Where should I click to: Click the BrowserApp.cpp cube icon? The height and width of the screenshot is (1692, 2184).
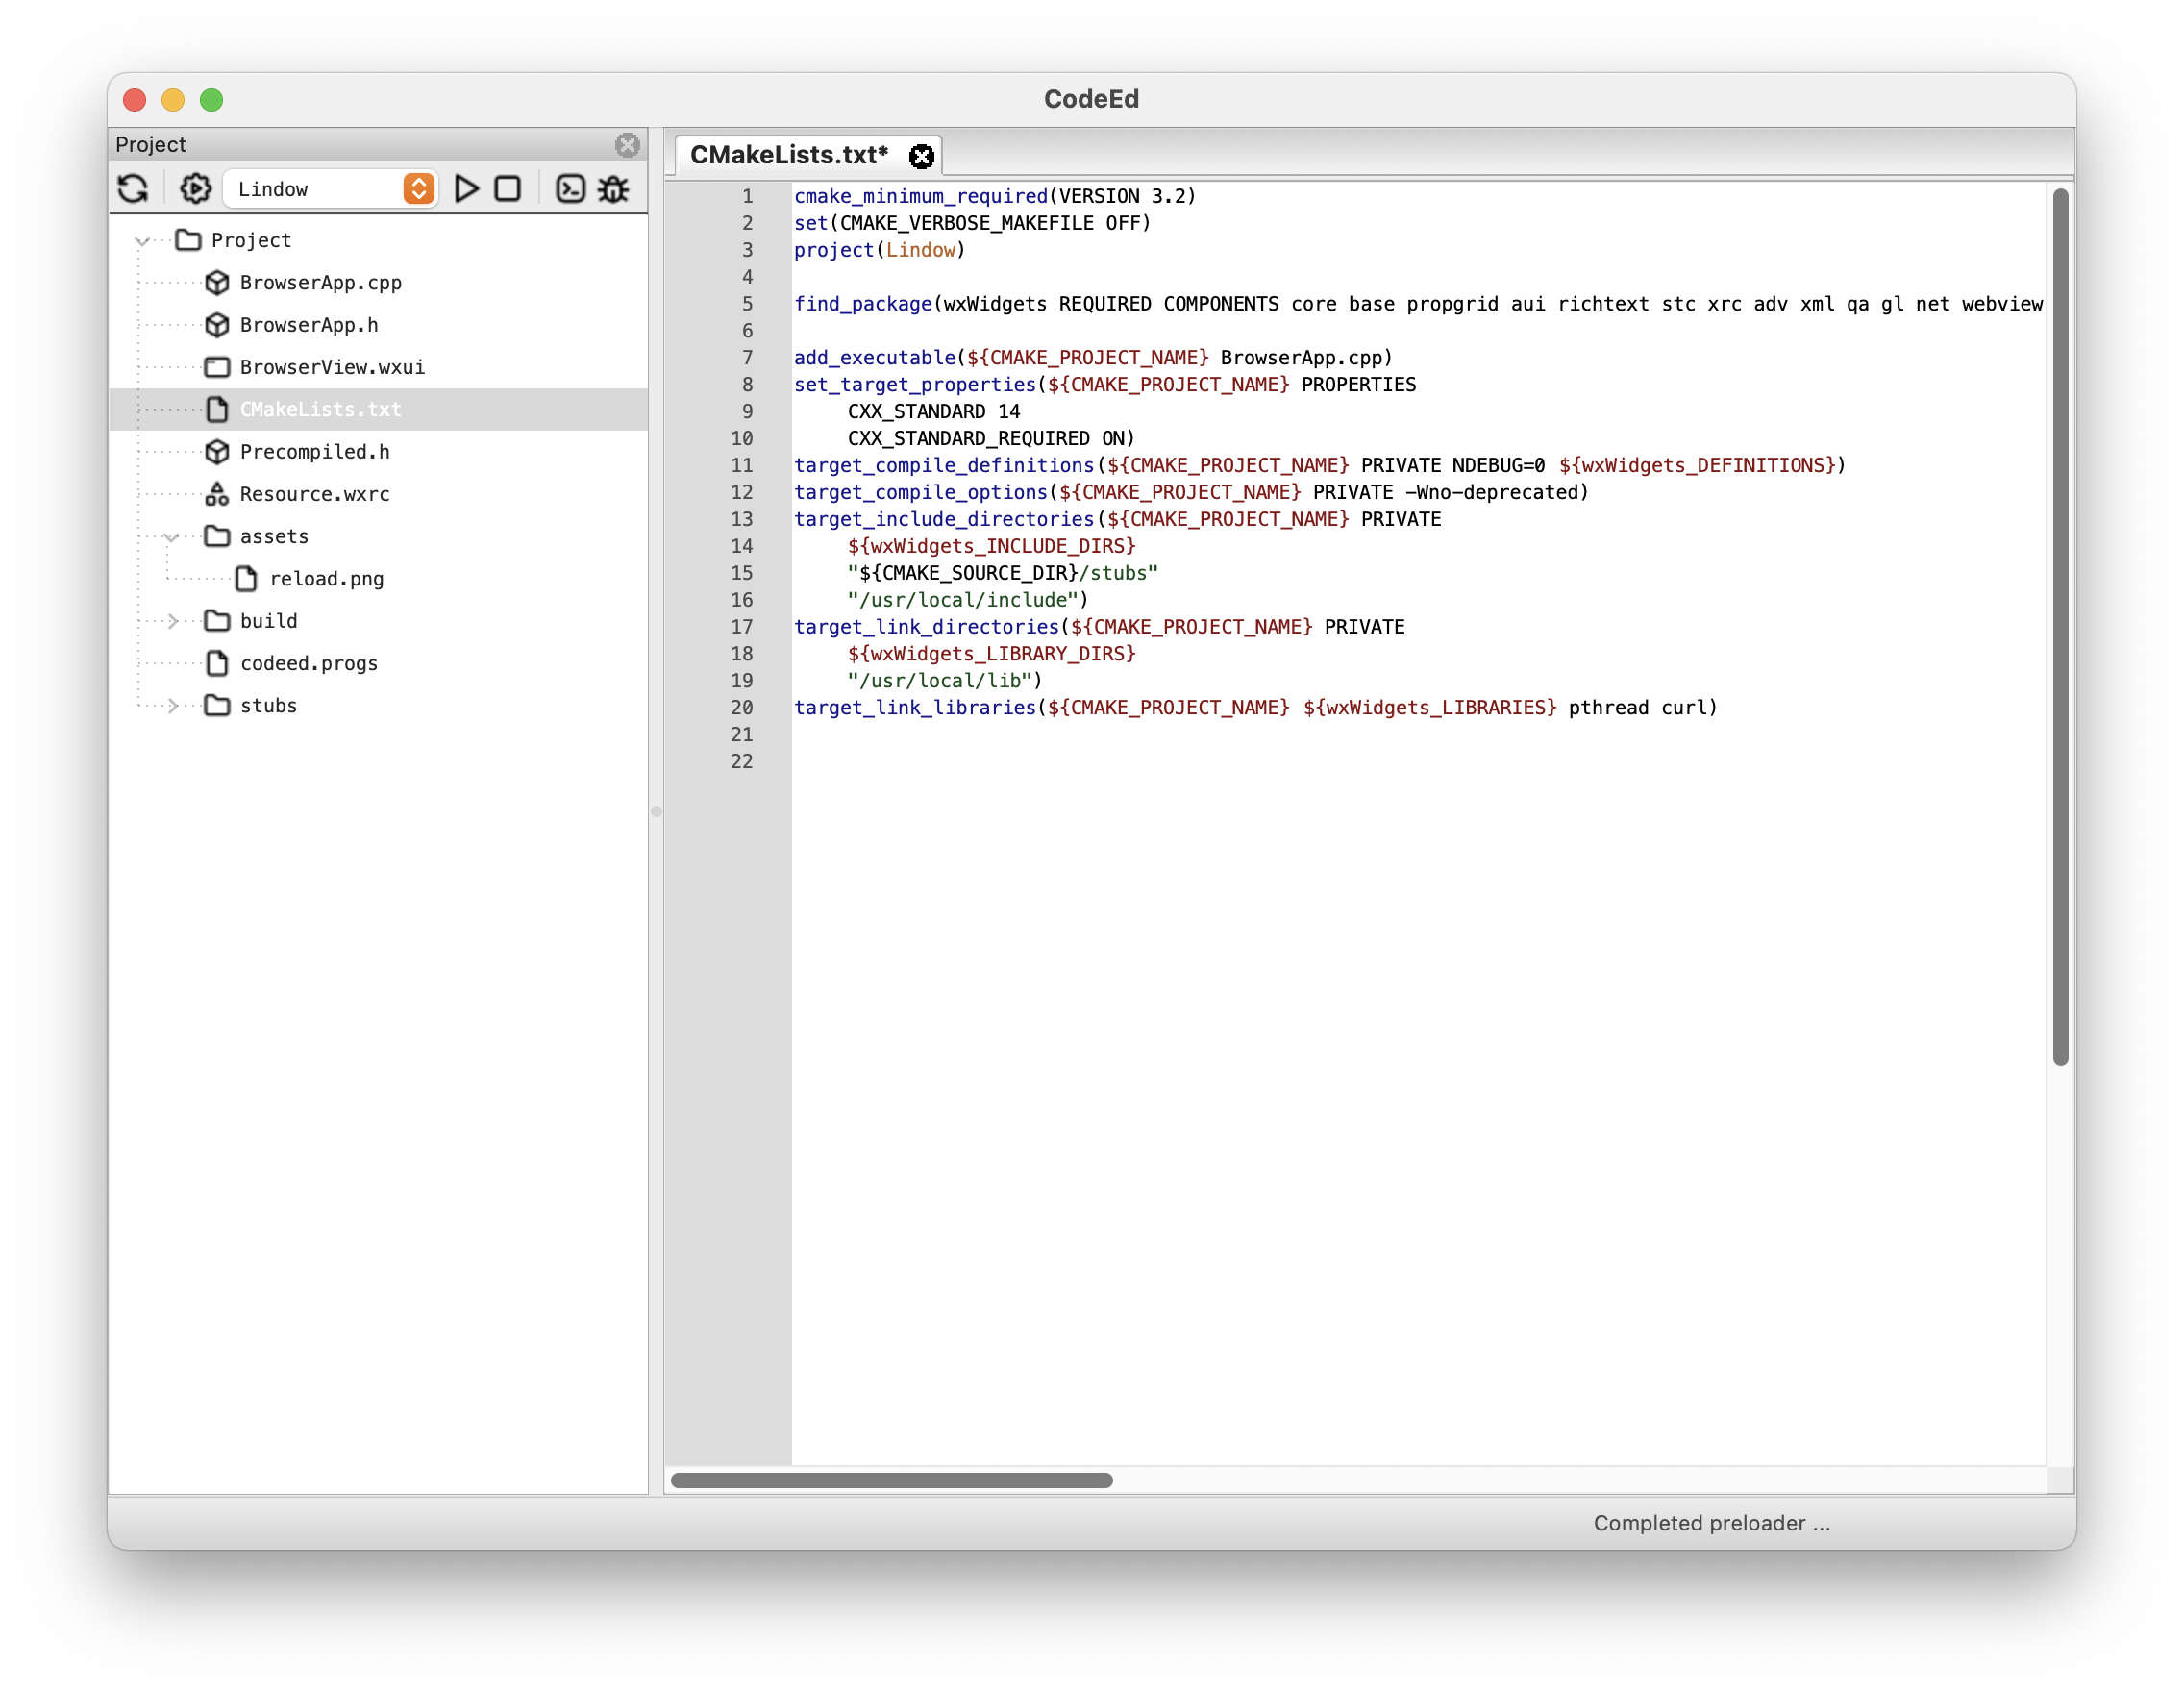[217, 283]
